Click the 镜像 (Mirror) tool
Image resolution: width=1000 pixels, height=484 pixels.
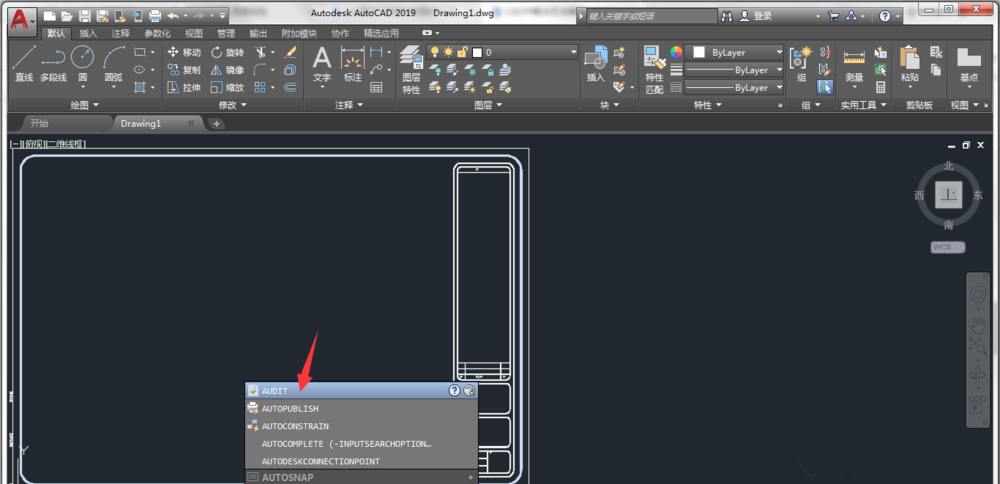coord(226,70)
